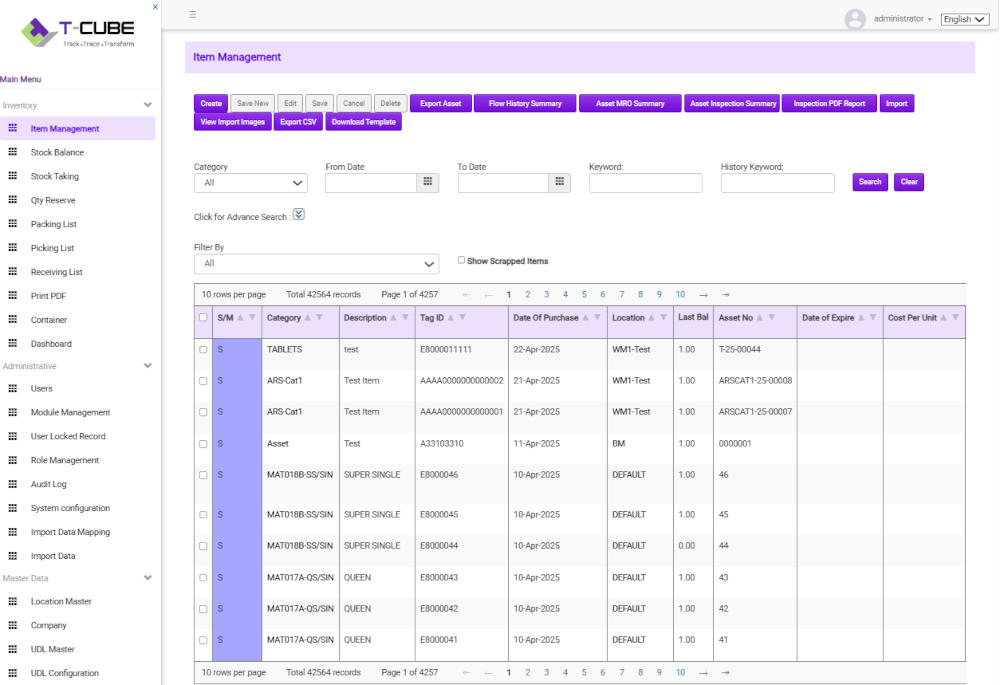
Task: Click the grid icon beside Audit Log
Action: pos(13,484)
